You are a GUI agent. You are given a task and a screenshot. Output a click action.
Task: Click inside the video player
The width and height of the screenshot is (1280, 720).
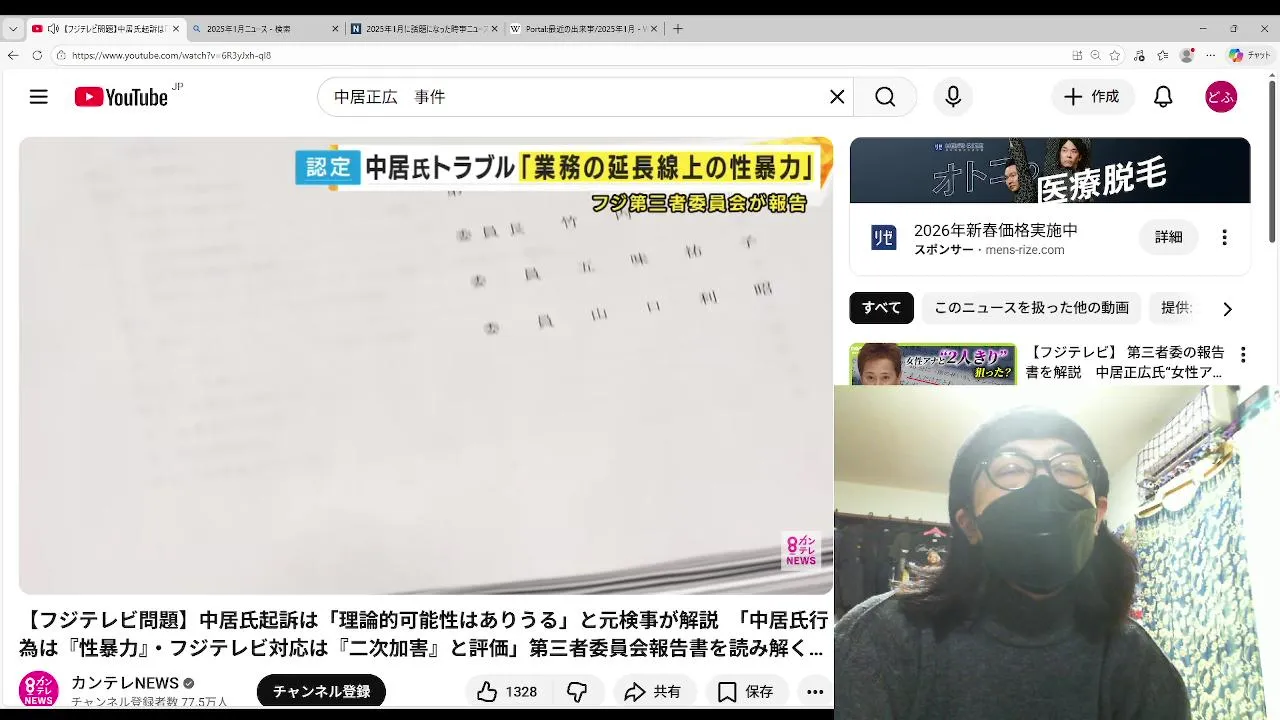pos(426,366)
